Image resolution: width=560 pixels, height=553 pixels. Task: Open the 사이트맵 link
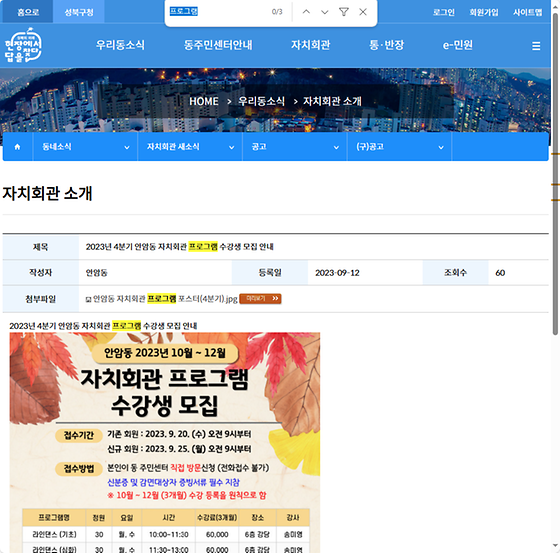[x=528, y=12]
